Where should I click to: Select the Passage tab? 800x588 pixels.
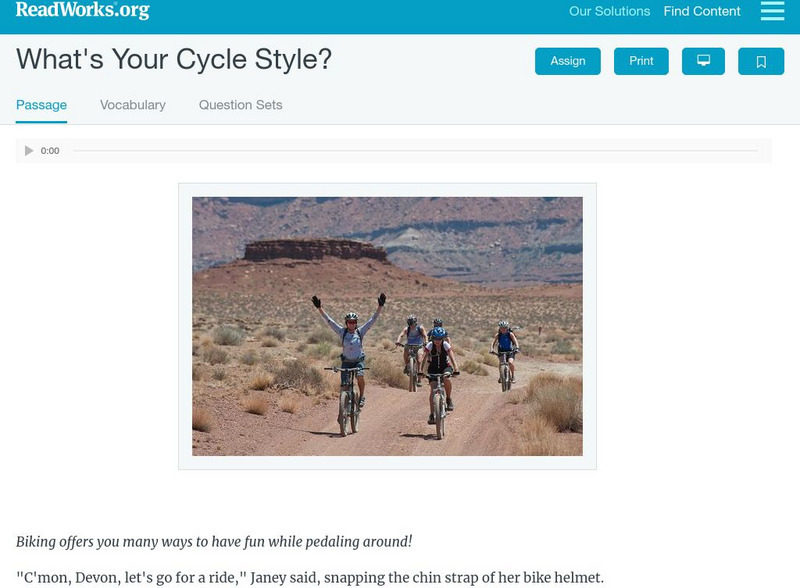click(x=41, y=105)
